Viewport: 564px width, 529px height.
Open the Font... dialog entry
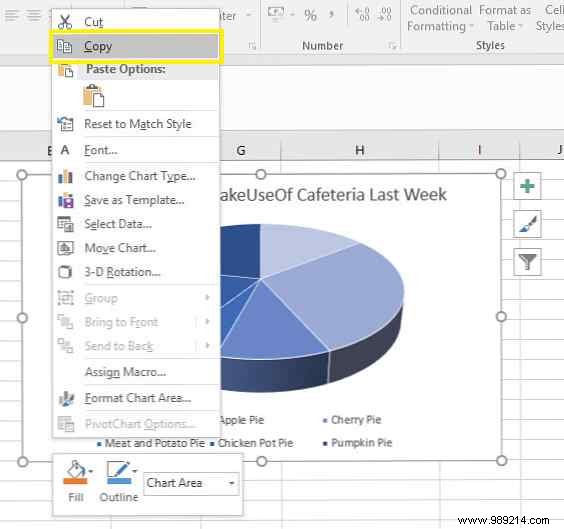coord(136,150)
